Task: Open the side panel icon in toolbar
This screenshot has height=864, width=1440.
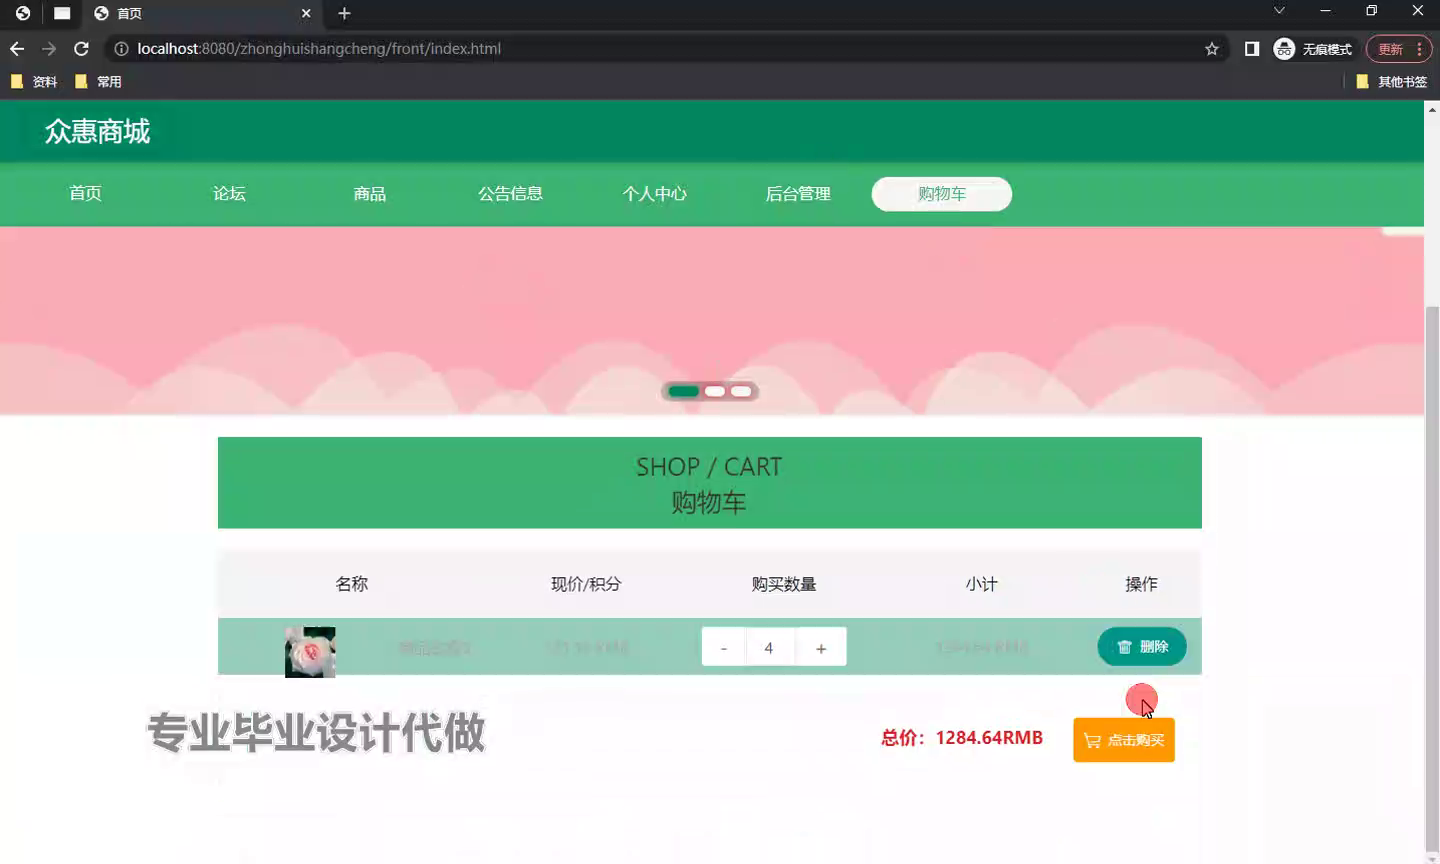Action: pyautogui.click(x=1251, y=49)
